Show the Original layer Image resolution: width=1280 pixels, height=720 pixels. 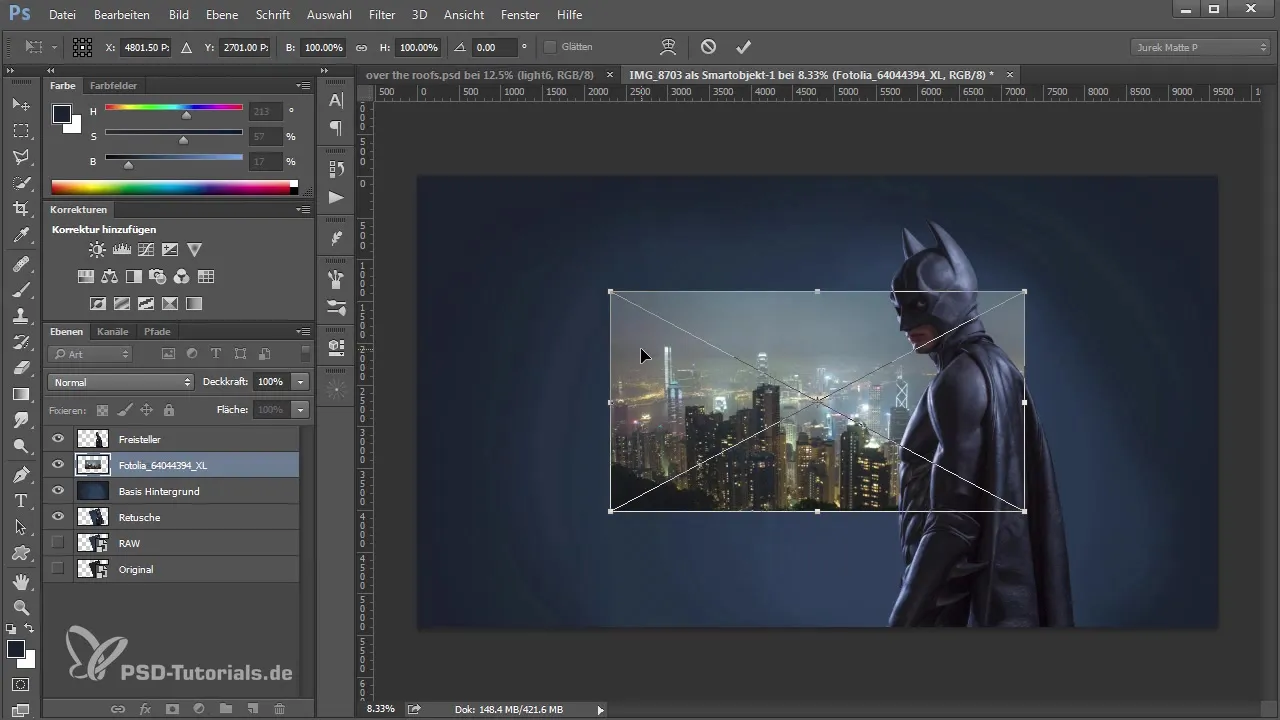point(58,569)
